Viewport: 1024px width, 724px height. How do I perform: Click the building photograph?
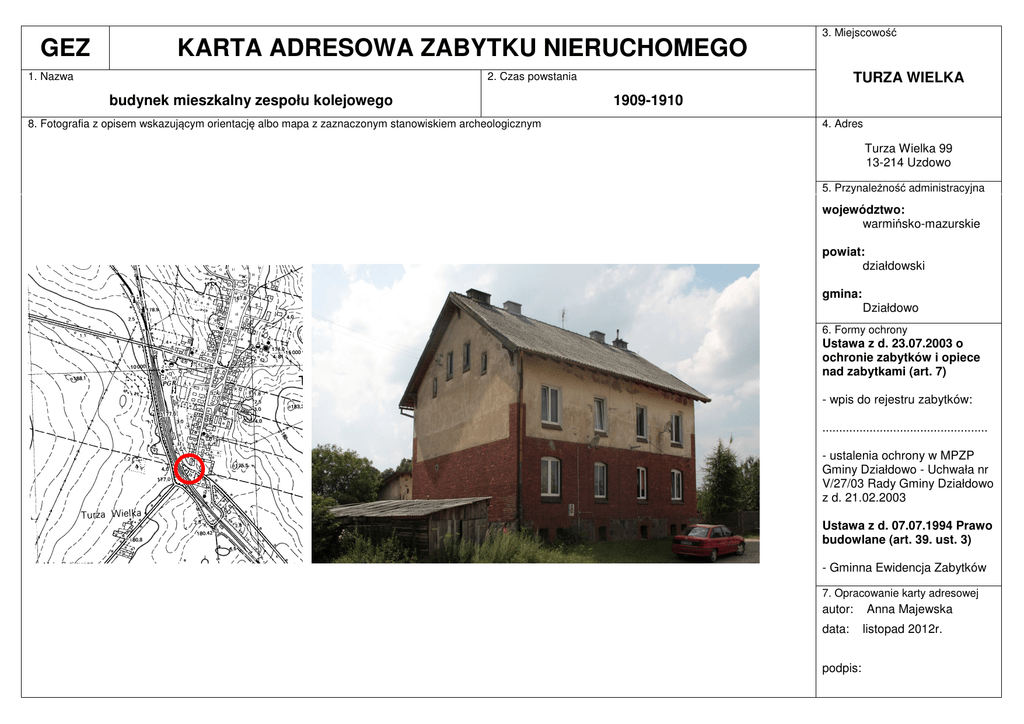pyautogui.click(x=535, y=413)
